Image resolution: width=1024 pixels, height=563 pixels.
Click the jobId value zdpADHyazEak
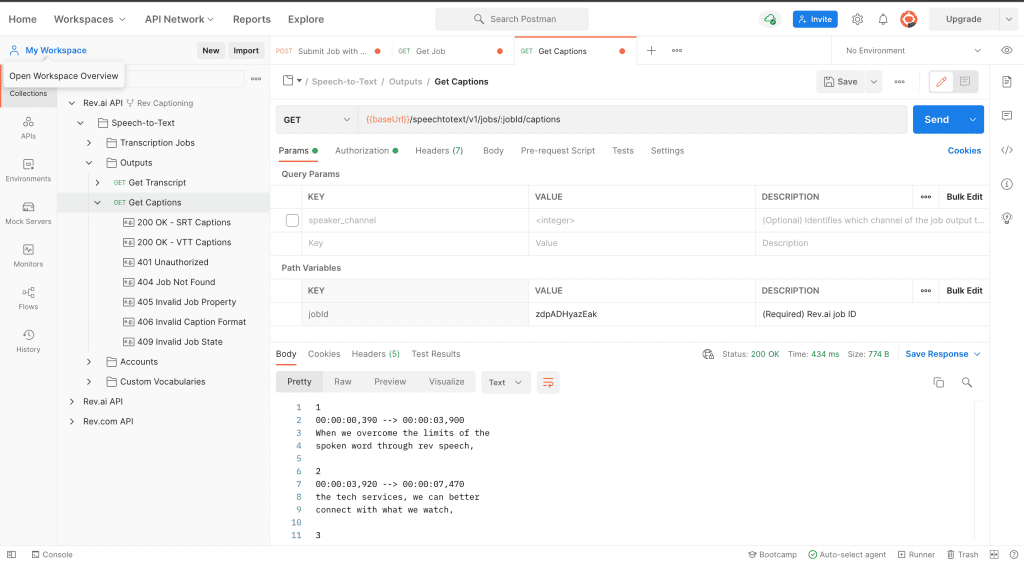point(566,314)
